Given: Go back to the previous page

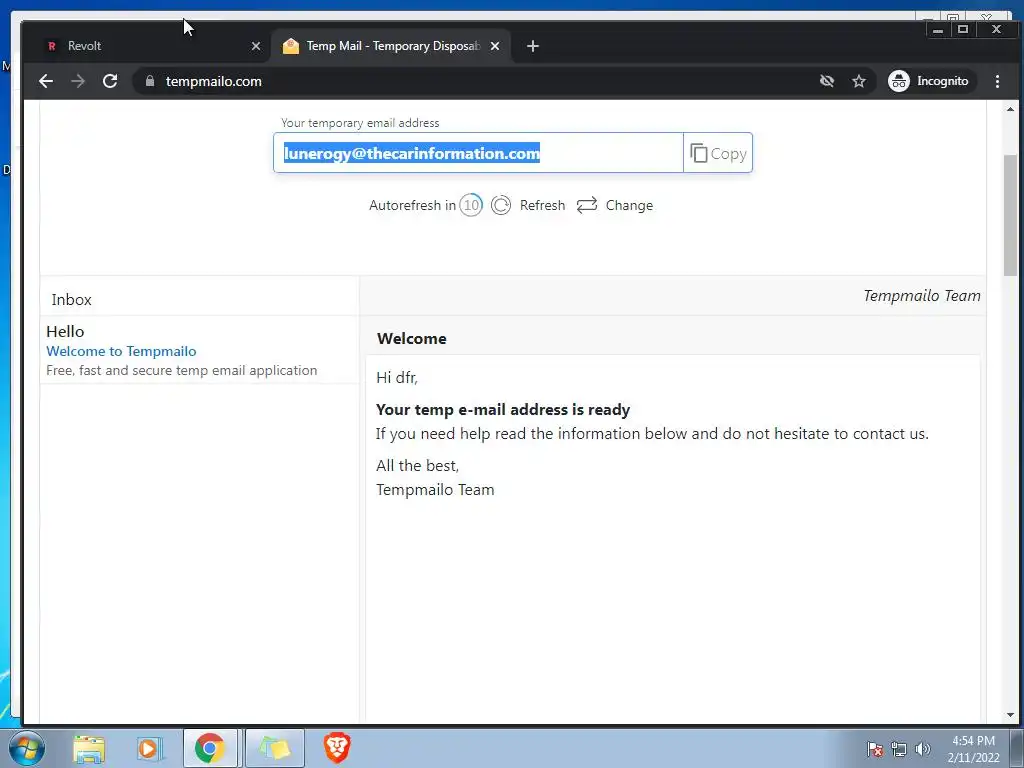Looking at the screenshot, I should 46,81.
